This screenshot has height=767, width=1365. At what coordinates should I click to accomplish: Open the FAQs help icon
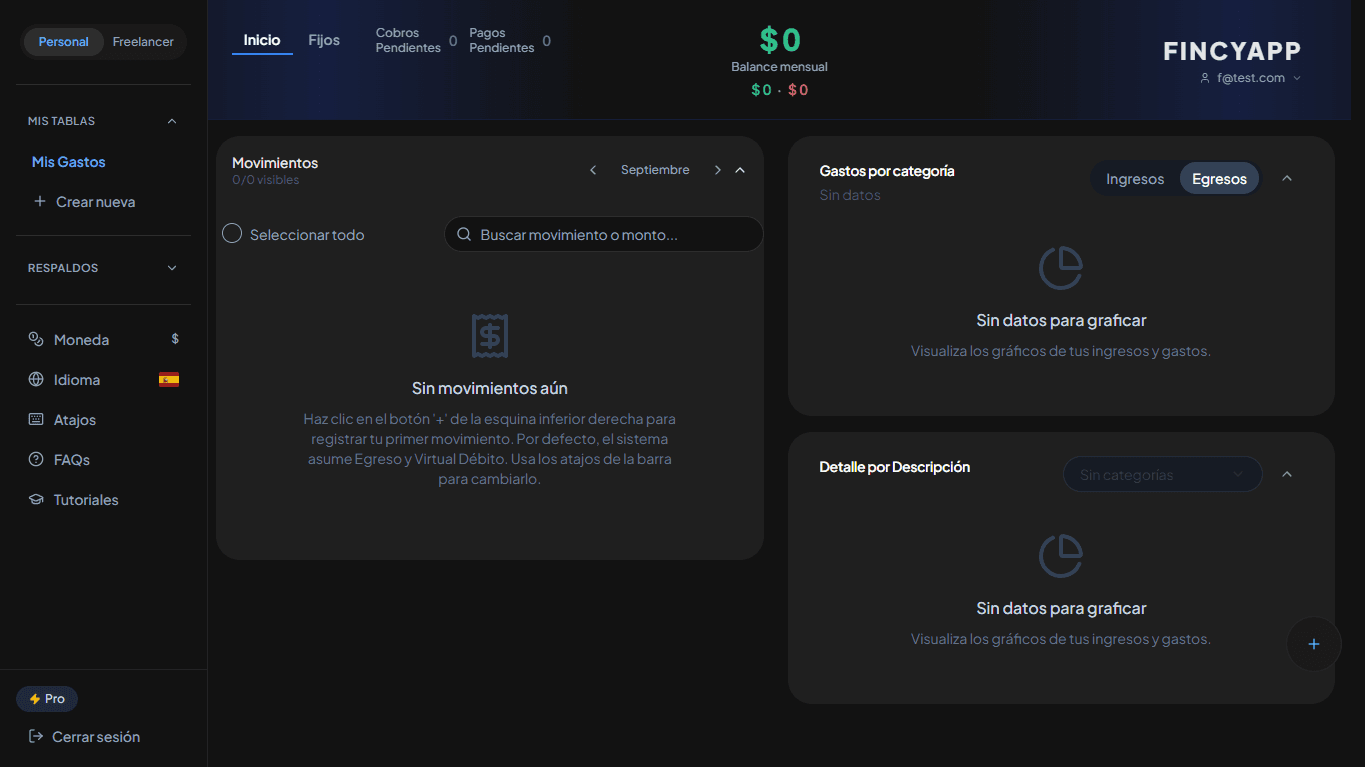pyautogui.click(x=36, y=460)
